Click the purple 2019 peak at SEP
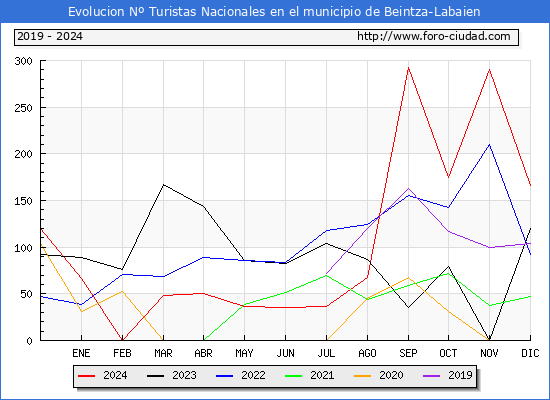The image size is (550, 400). (408, 188)
